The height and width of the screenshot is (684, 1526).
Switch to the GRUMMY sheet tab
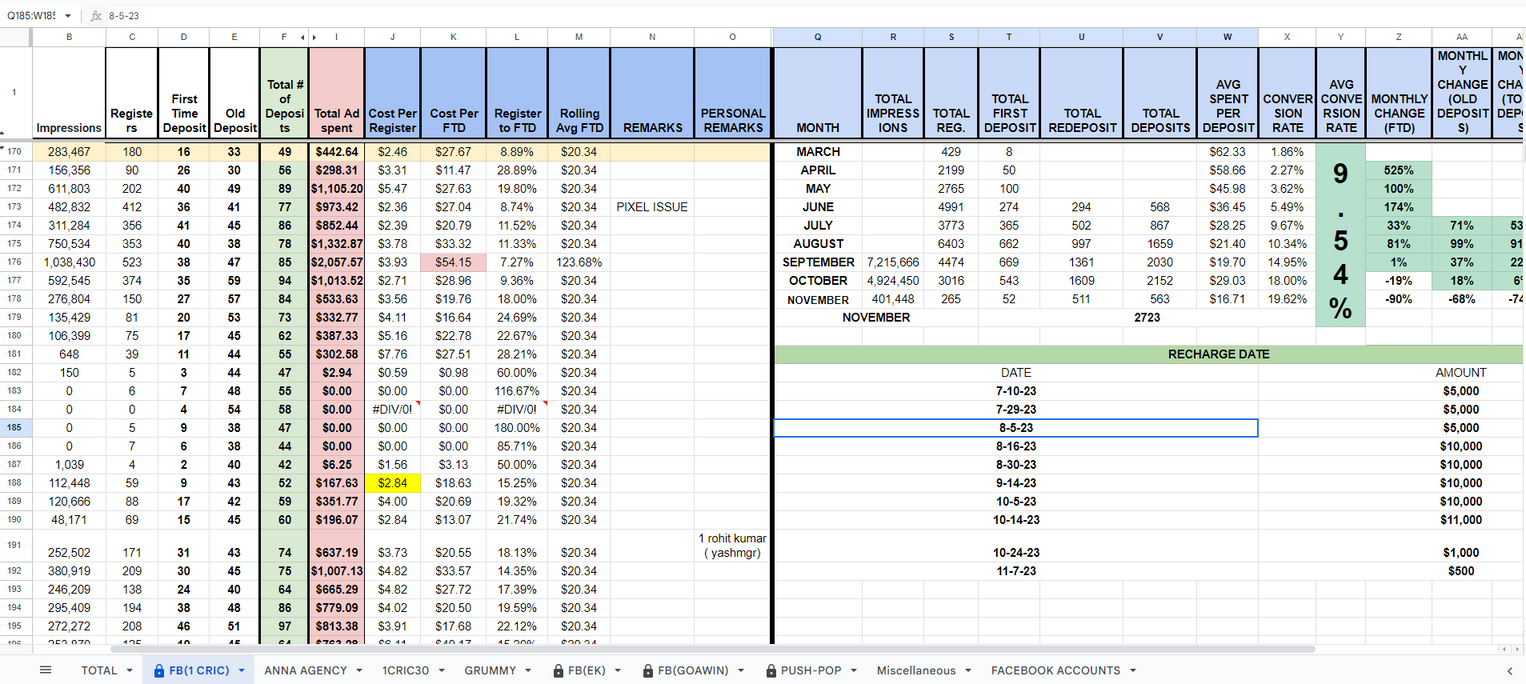pos(490,671)
